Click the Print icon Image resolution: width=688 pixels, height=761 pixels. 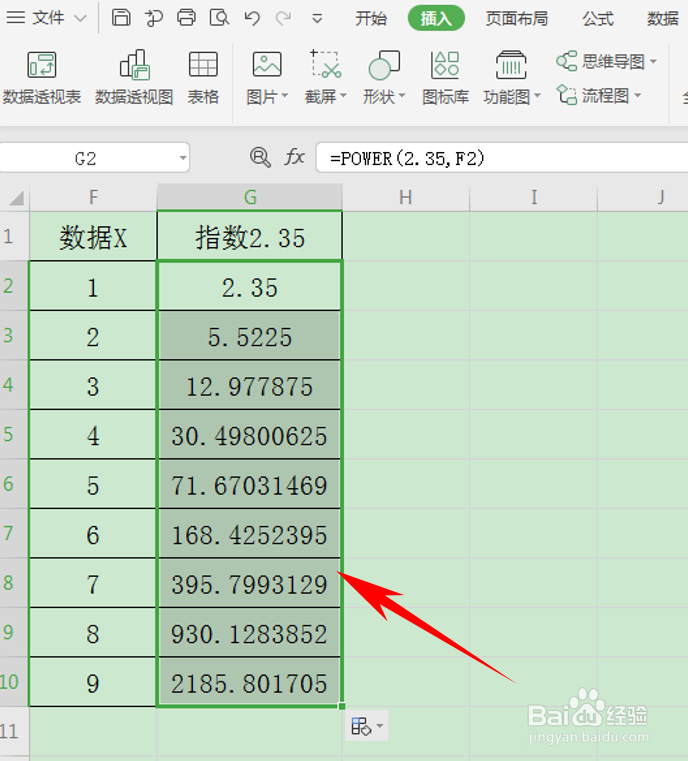coord(186,18)
